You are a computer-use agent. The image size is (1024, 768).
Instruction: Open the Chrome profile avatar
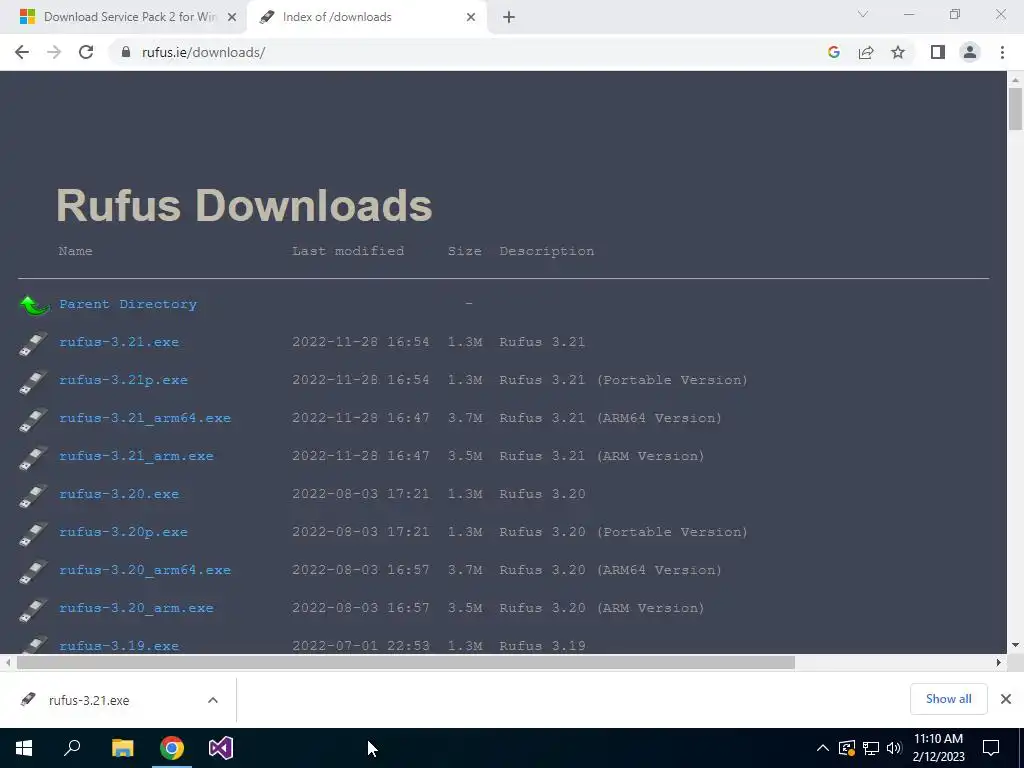pos(970,52)
